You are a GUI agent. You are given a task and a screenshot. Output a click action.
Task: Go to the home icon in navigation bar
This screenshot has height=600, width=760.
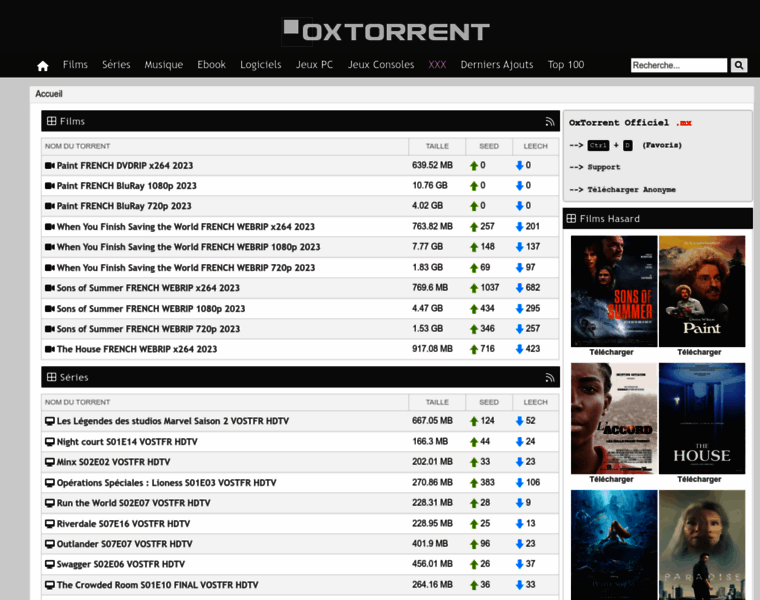[x=43, y=65]
